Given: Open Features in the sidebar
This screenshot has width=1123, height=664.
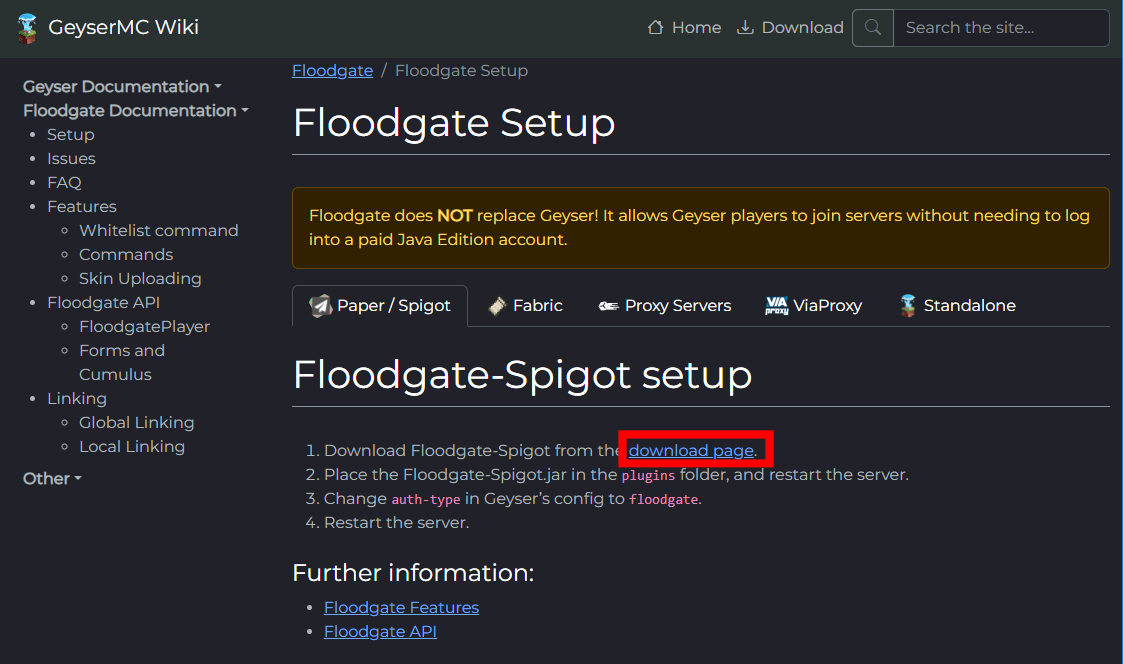Looking at the screenshot, I should click(x=82, y=206).
